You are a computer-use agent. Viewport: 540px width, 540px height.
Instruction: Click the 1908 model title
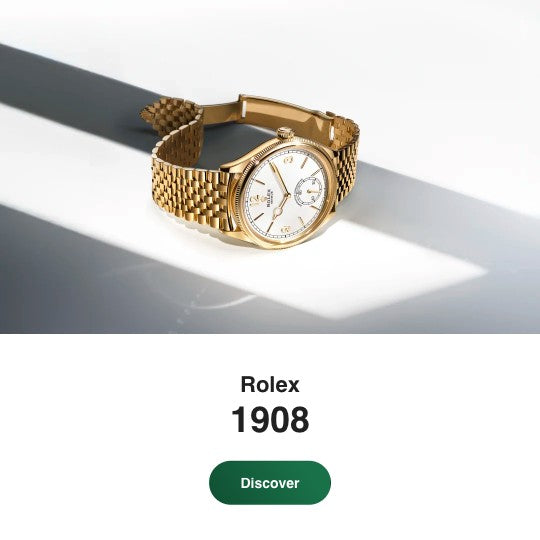coord(270,420)
